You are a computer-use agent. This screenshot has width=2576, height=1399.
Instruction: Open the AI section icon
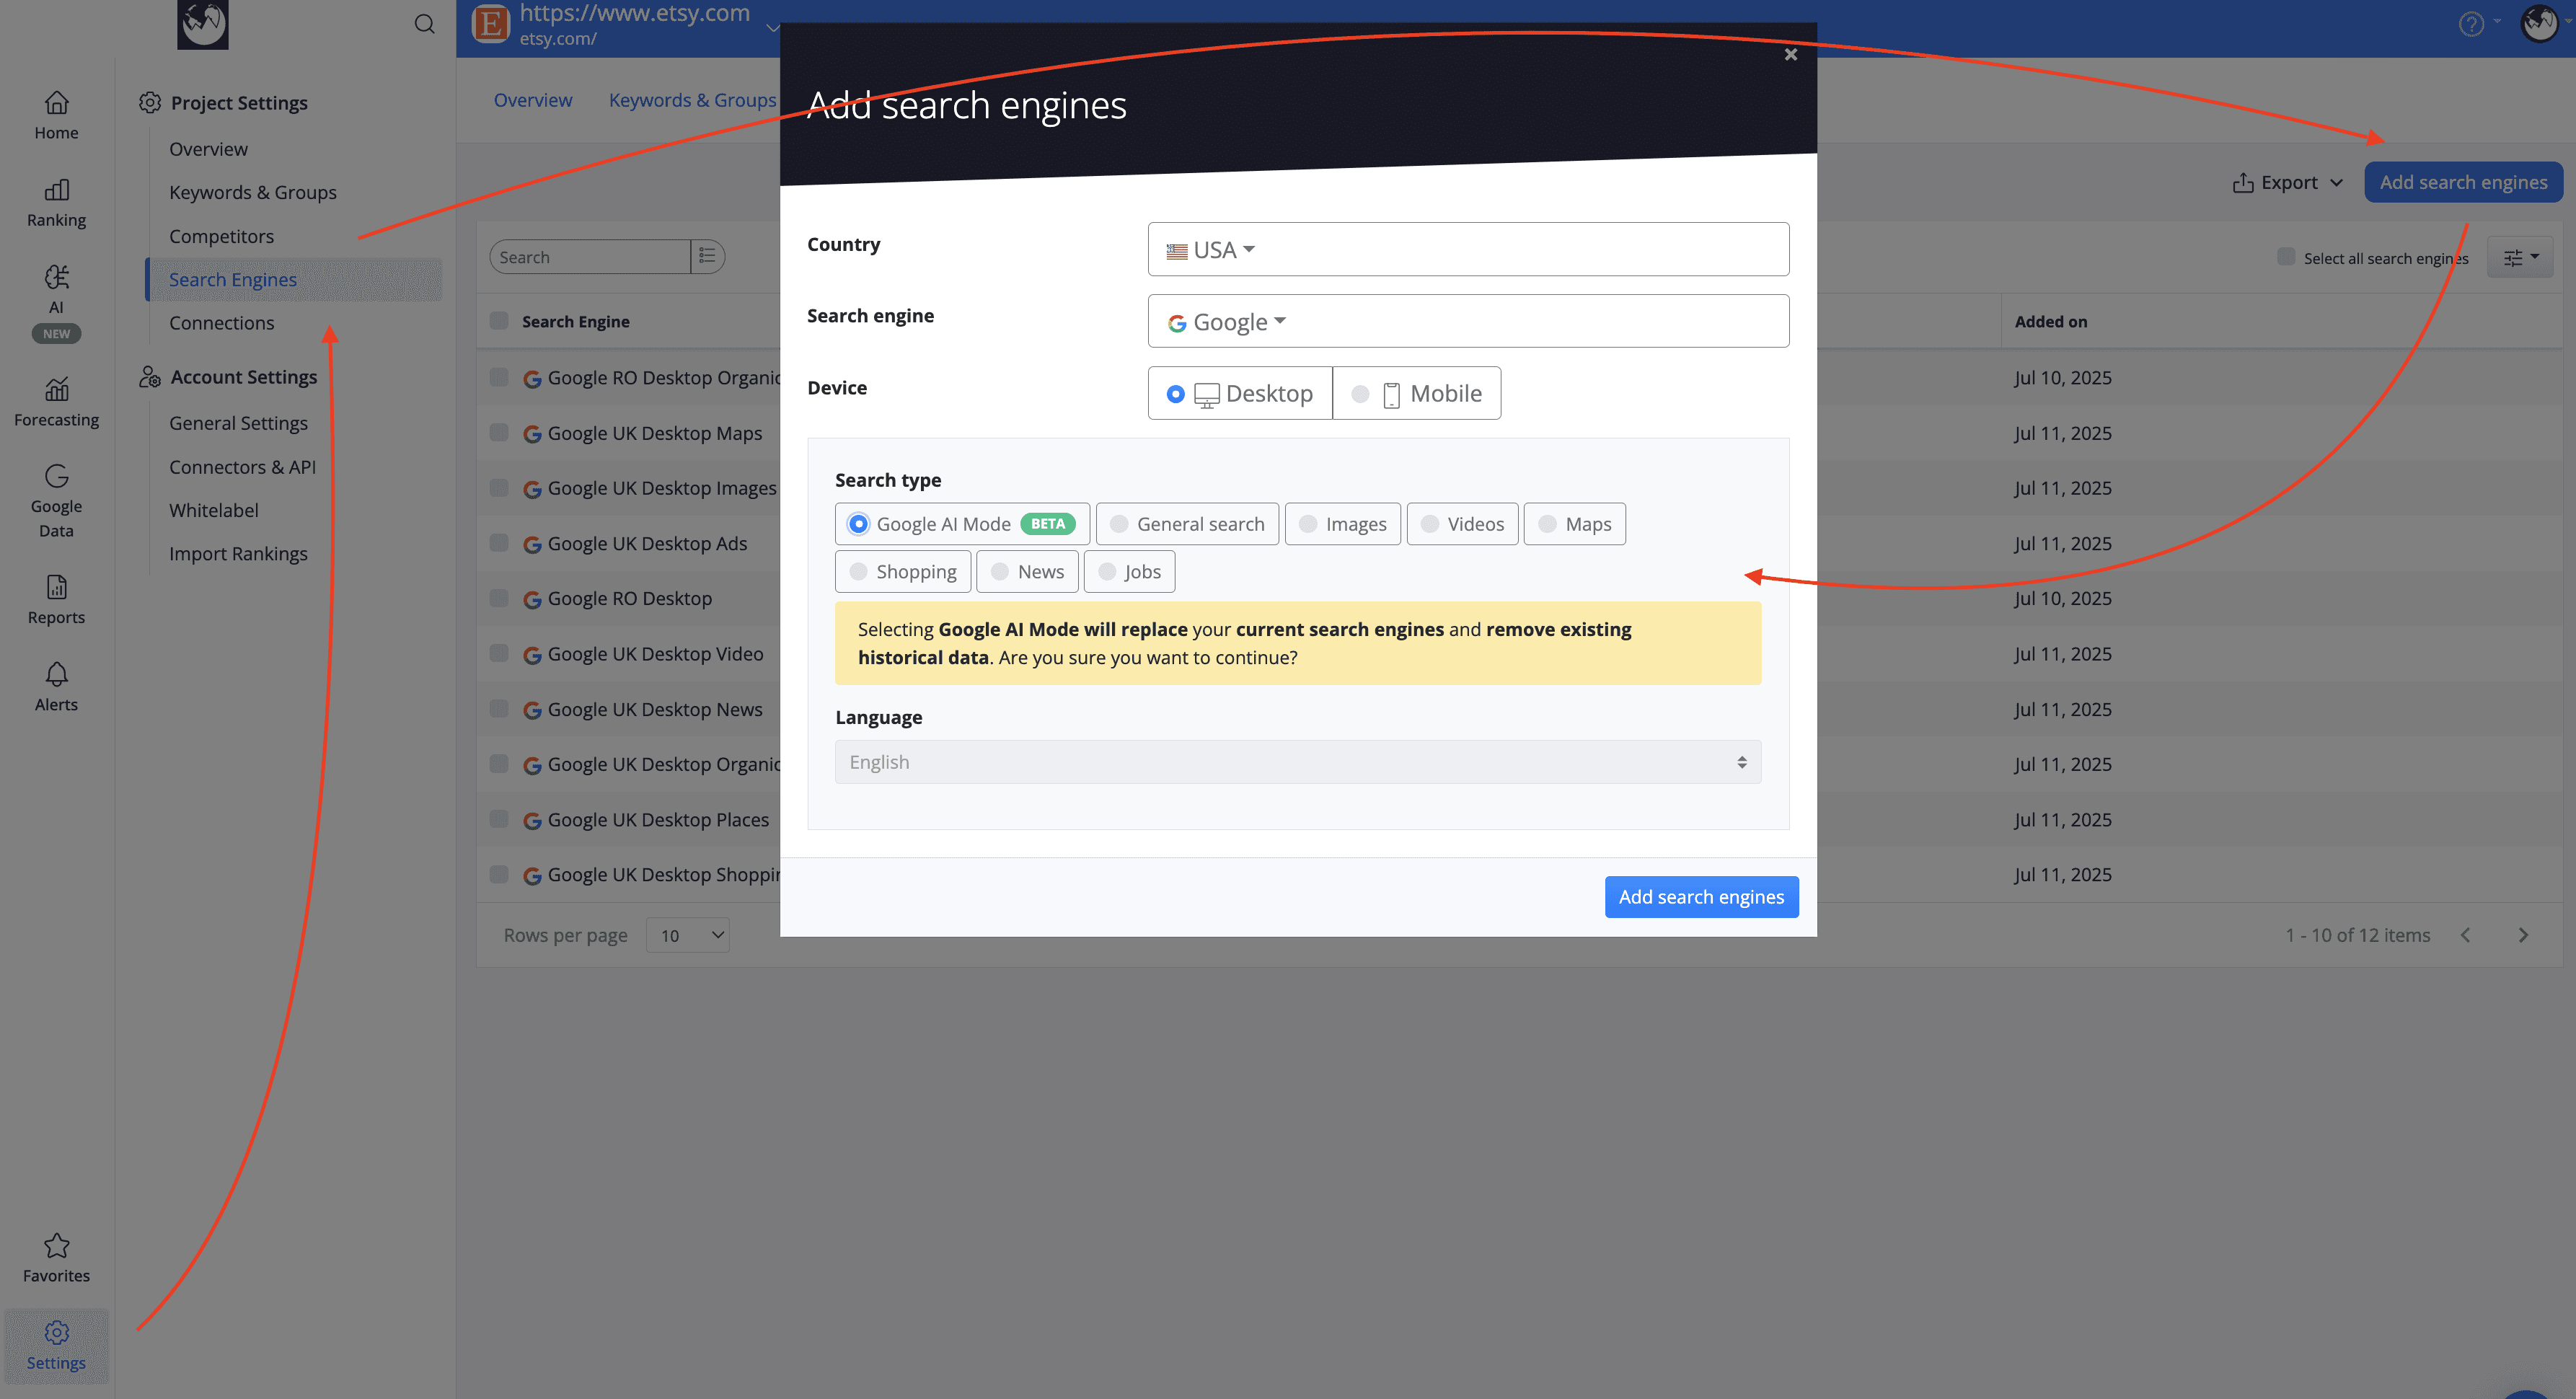tap(56, 276)
